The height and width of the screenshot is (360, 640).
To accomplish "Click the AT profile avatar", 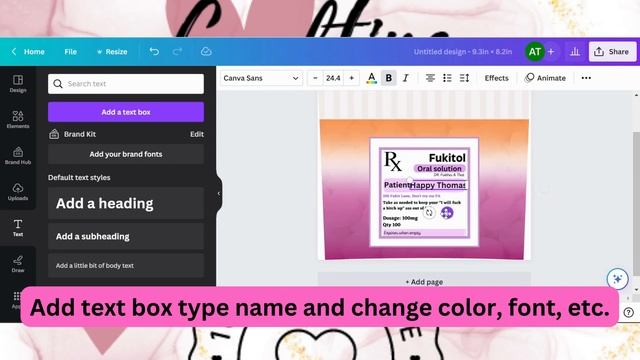I will 535,52.
